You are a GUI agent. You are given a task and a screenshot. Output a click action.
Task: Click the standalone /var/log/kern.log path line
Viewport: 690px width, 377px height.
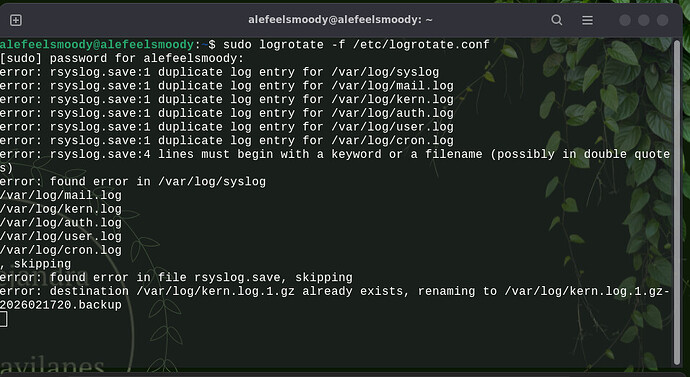(61, 209)
